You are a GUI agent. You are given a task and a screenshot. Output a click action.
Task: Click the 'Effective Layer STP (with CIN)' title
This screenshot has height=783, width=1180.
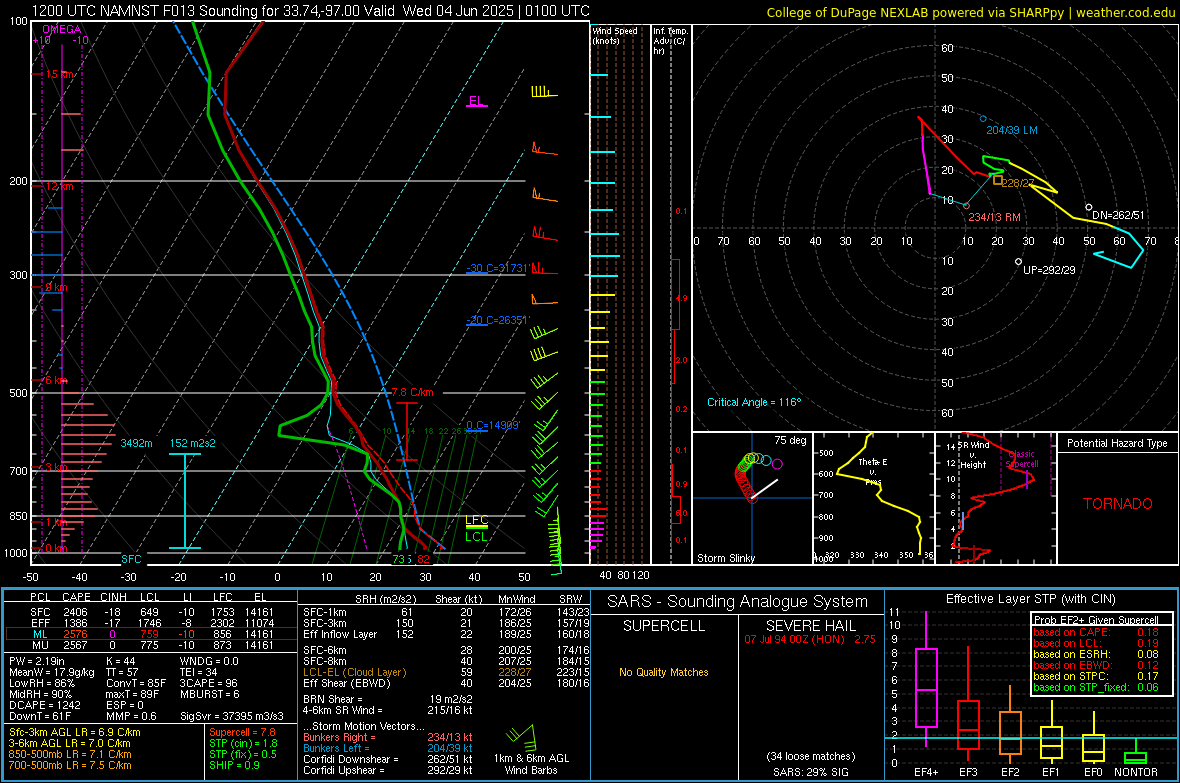pos(1030,599)
